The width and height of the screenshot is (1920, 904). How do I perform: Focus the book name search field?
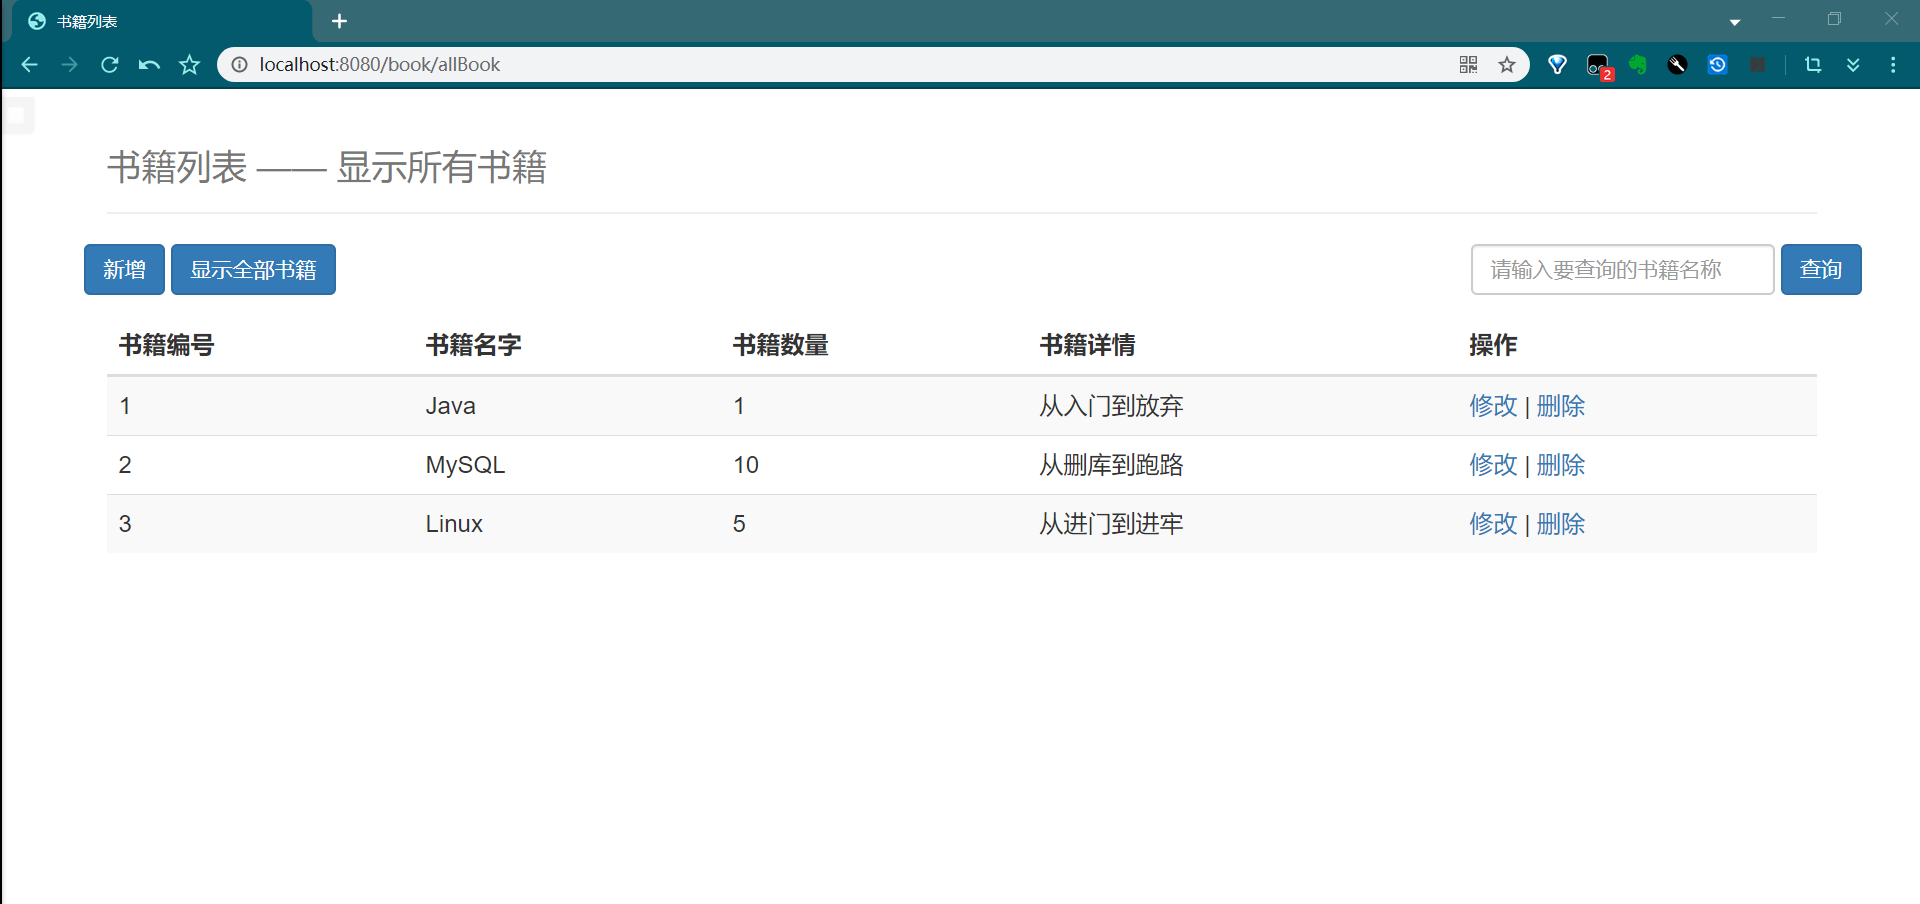click(1622, 270)
